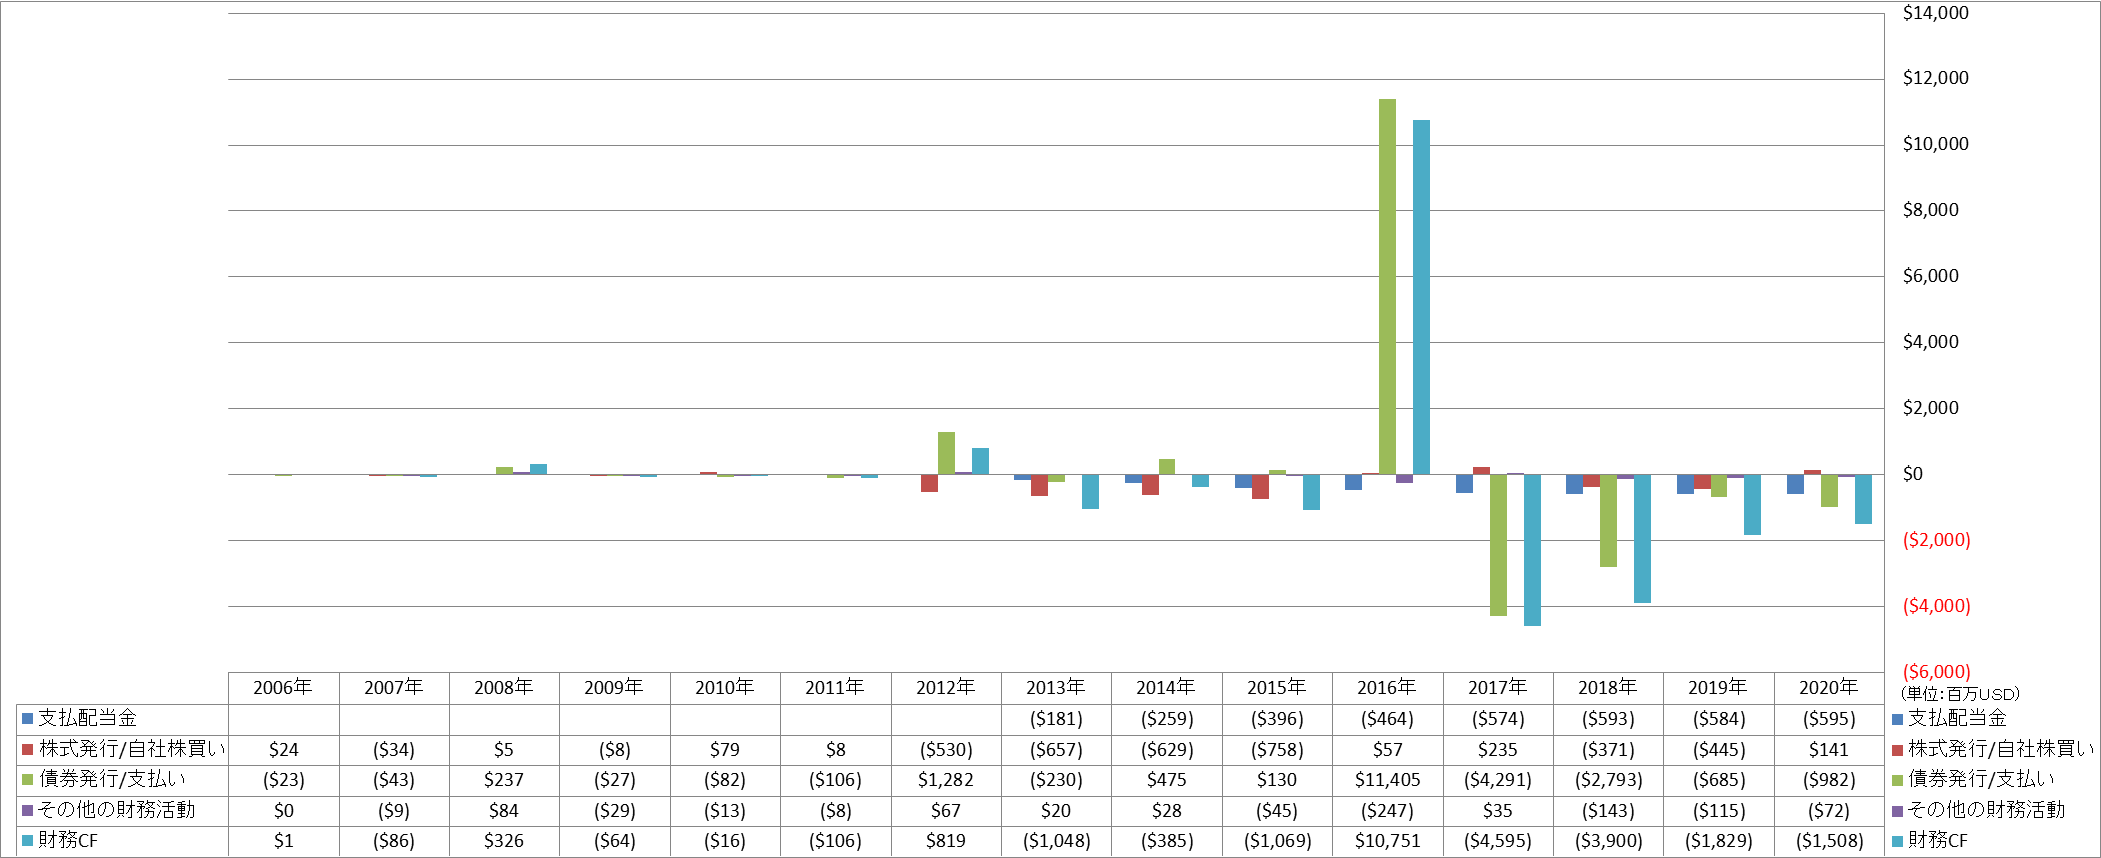
Task: Click the 2010年 column header
Action: [724, 687]
